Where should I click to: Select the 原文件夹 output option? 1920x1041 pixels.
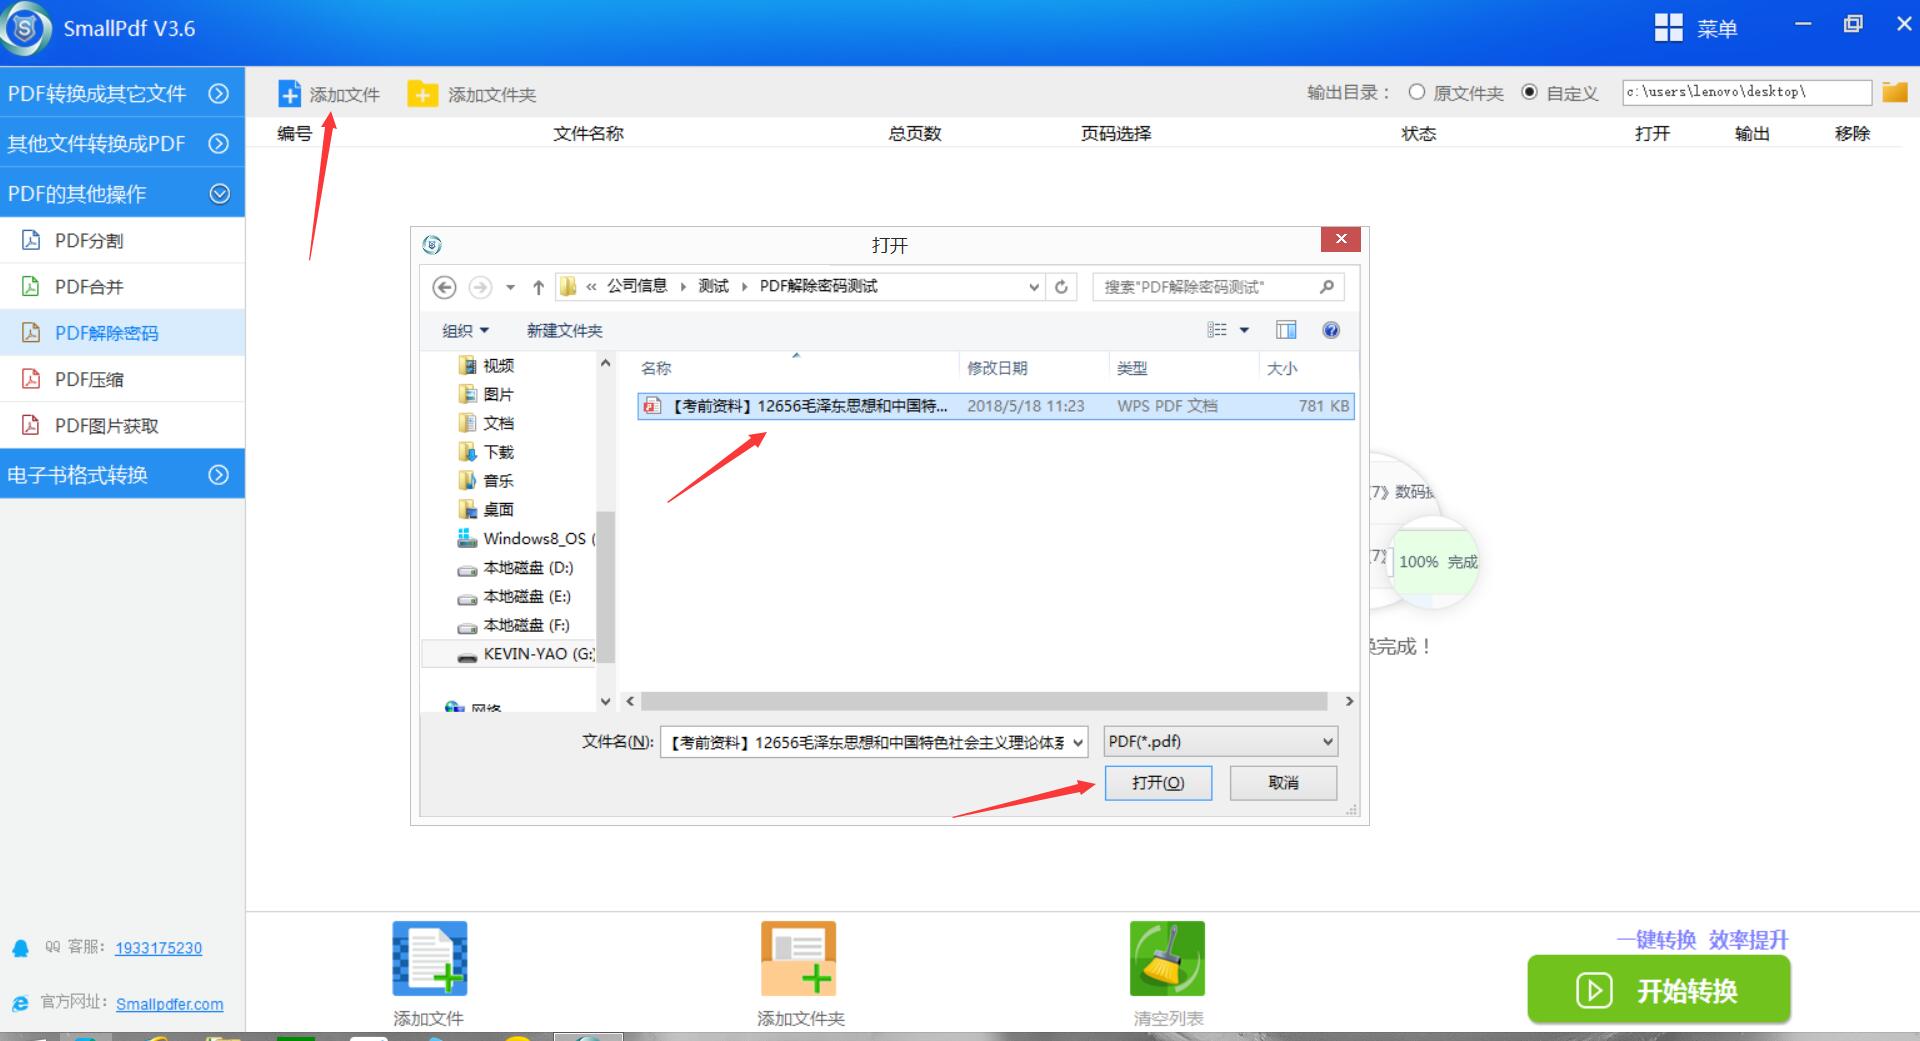tap(1417, 92)
